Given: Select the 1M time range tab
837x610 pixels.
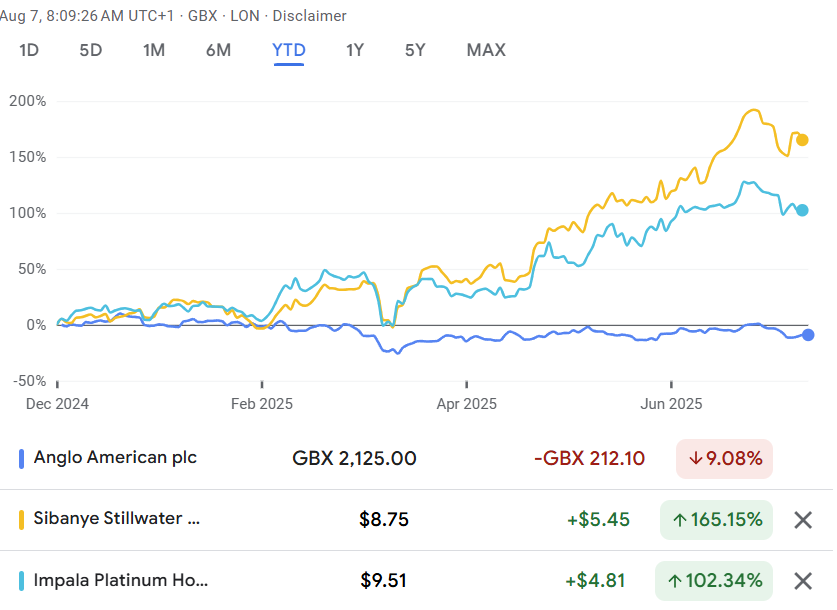Looking at the screenshot, I should (154, 50).
